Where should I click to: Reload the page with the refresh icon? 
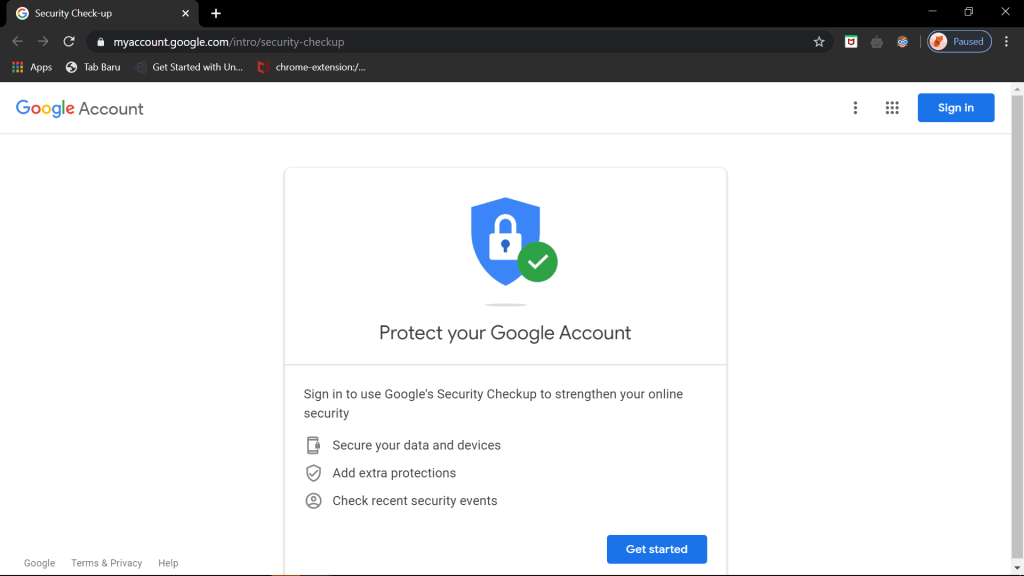(x=69, y=42)
